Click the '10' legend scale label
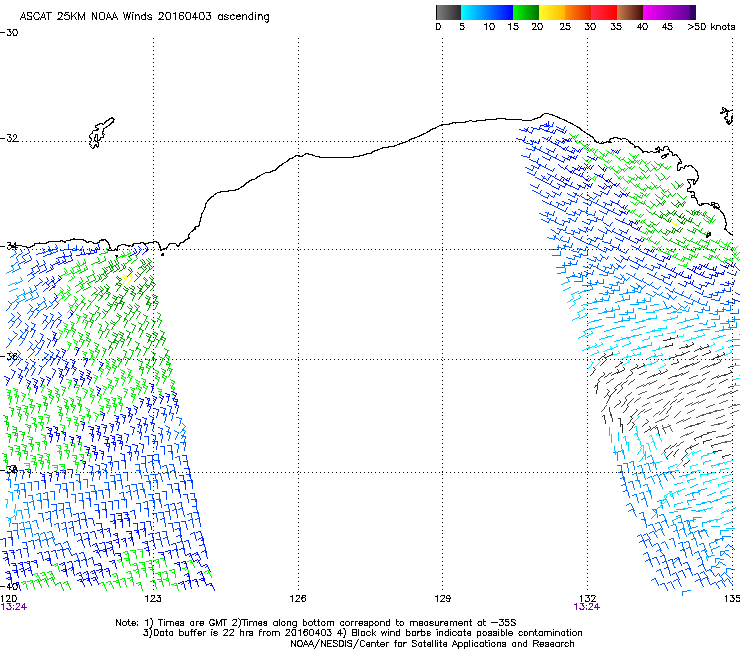Screen dimensions: 740x650 (x=489, y=27)
